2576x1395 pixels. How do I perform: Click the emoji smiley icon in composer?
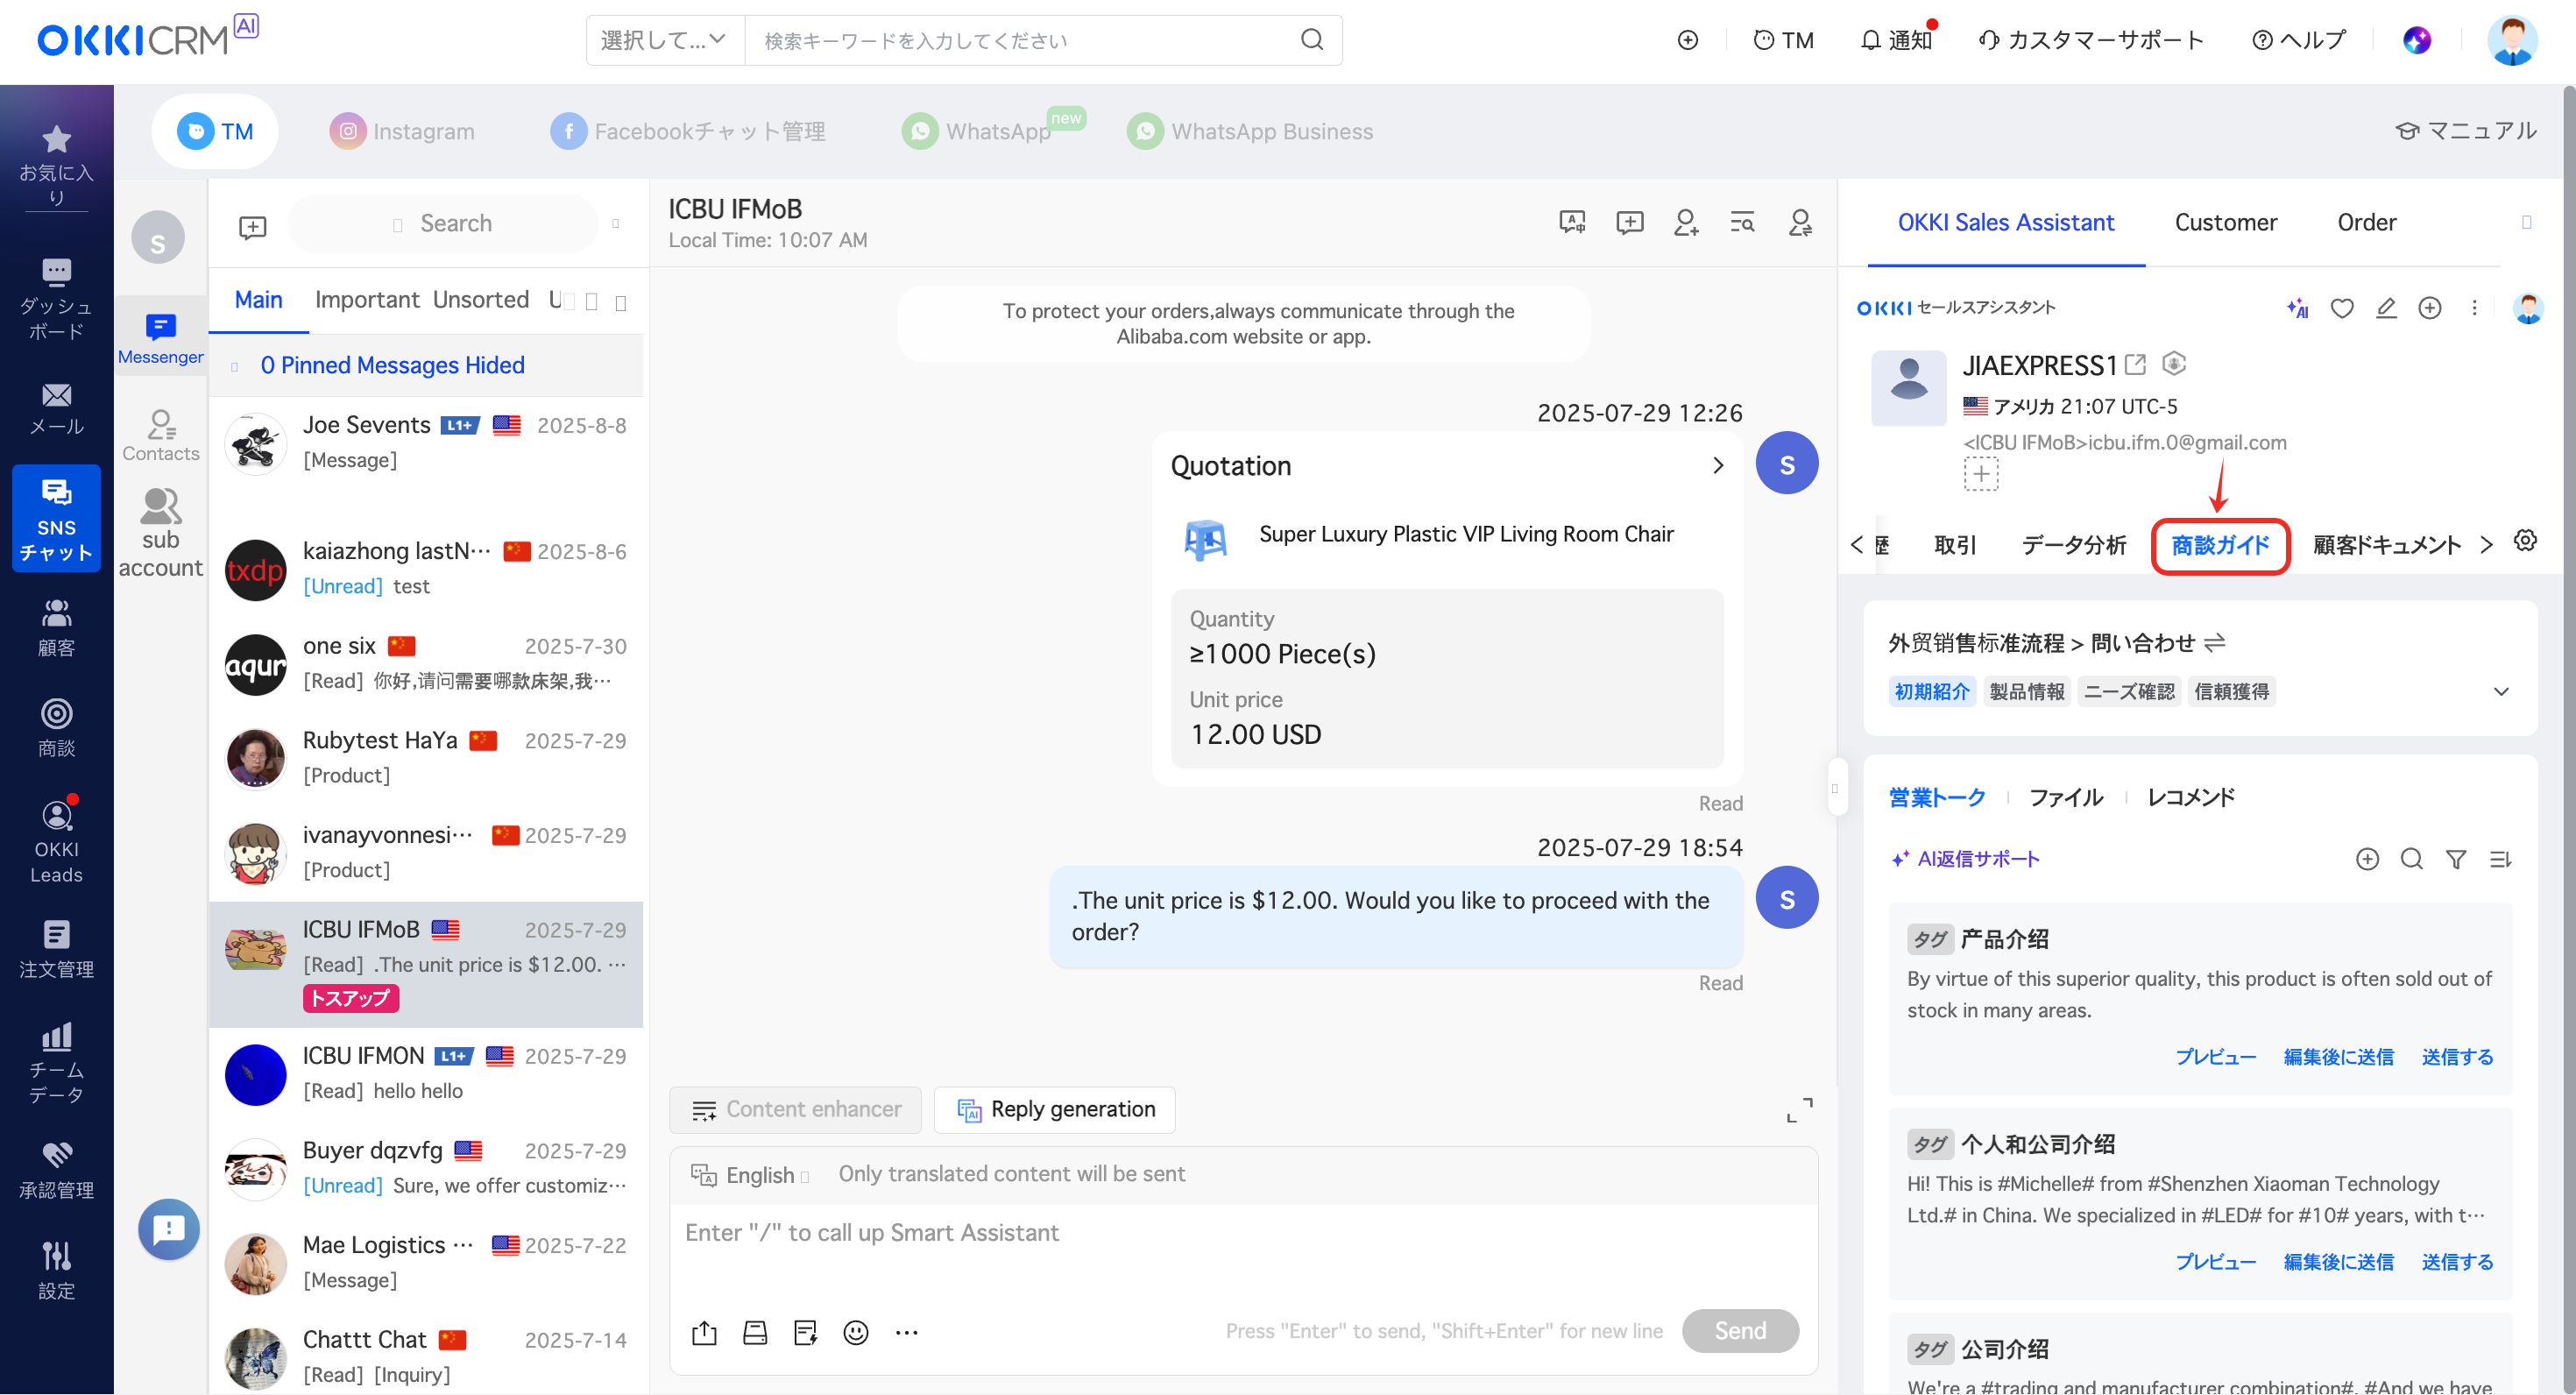(856, 1332)
